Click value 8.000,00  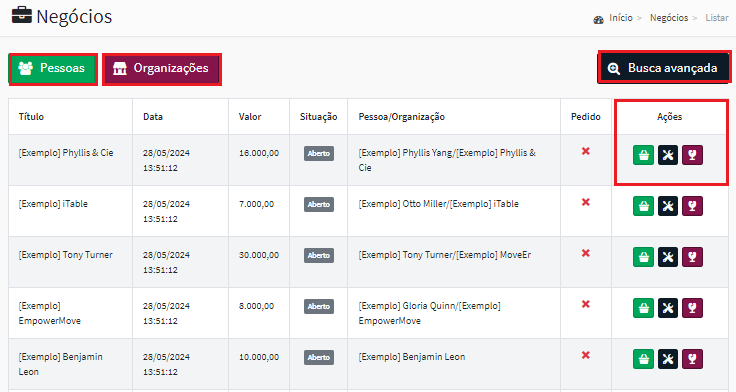click(256, 306)
